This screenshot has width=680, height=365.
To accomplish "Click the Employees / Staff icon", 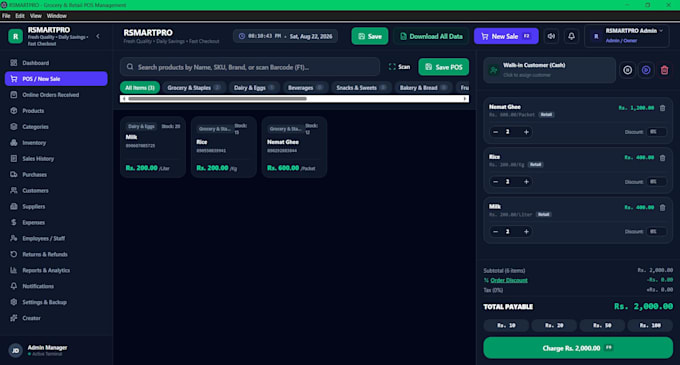I will [14, 238].
